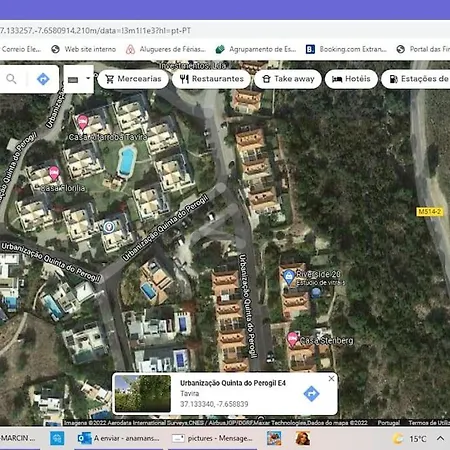450x450 pixels.
Task: Close the Urbanização Quinta do Perogil card
Action: coord(331,378)
